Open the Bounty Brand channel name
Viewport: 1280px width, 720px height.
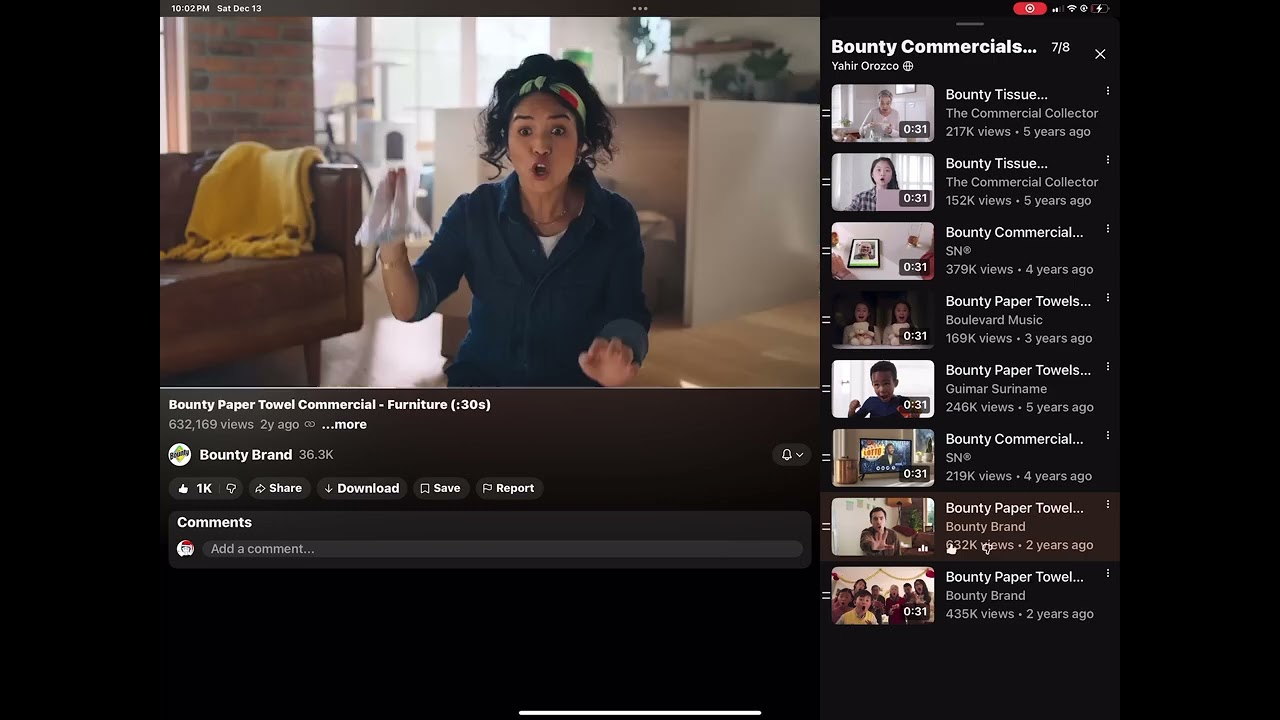pos(246,455)
